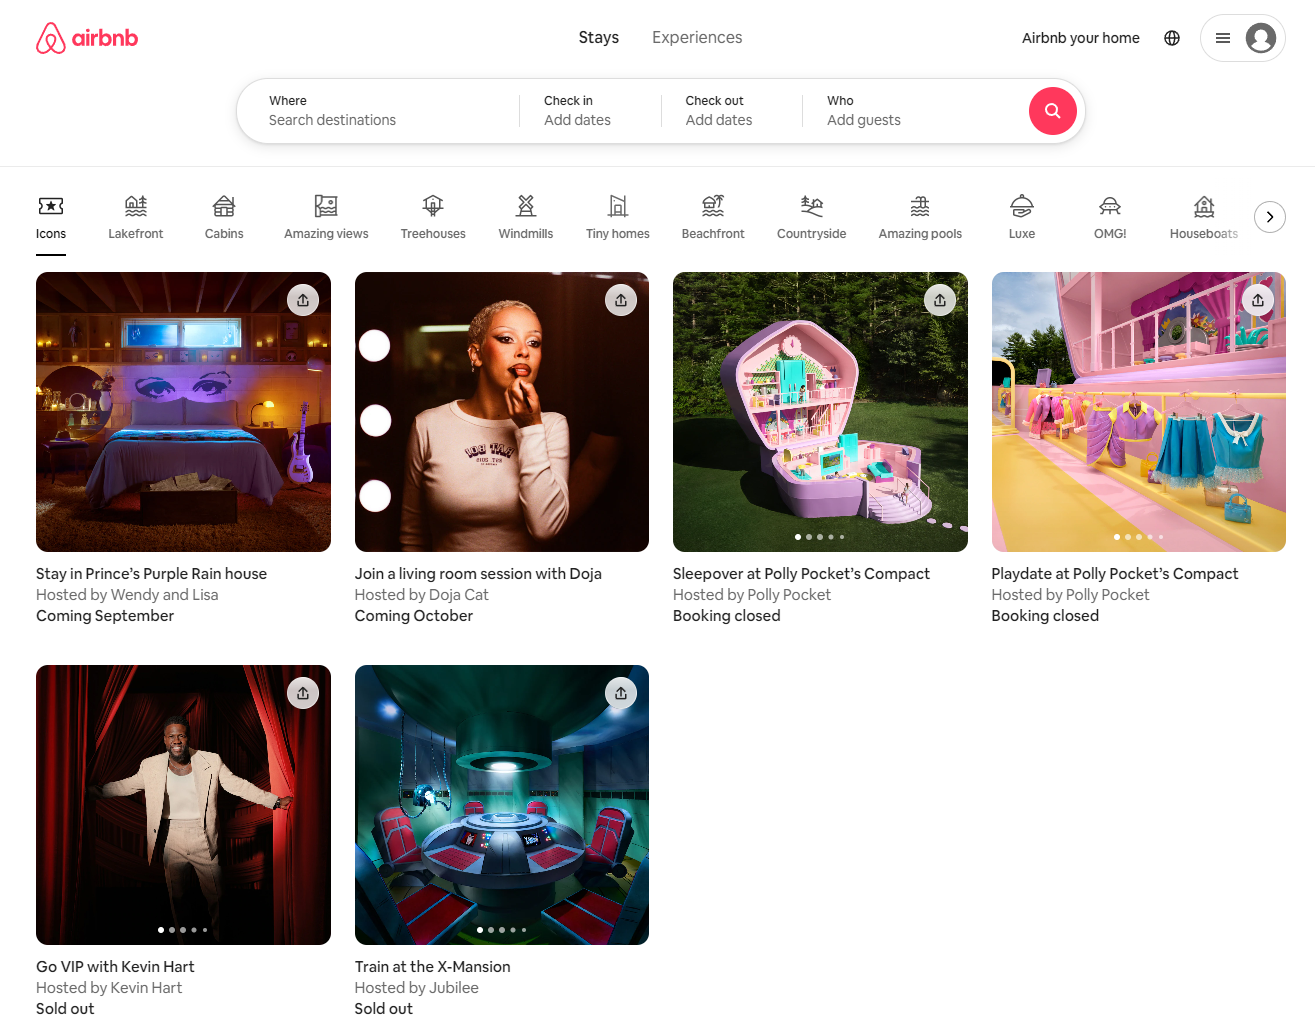The height and width of the screenshot is (1029, 1315).
Task: Click 'Go VIP with Kevin Hart' title
Action: 115,967
